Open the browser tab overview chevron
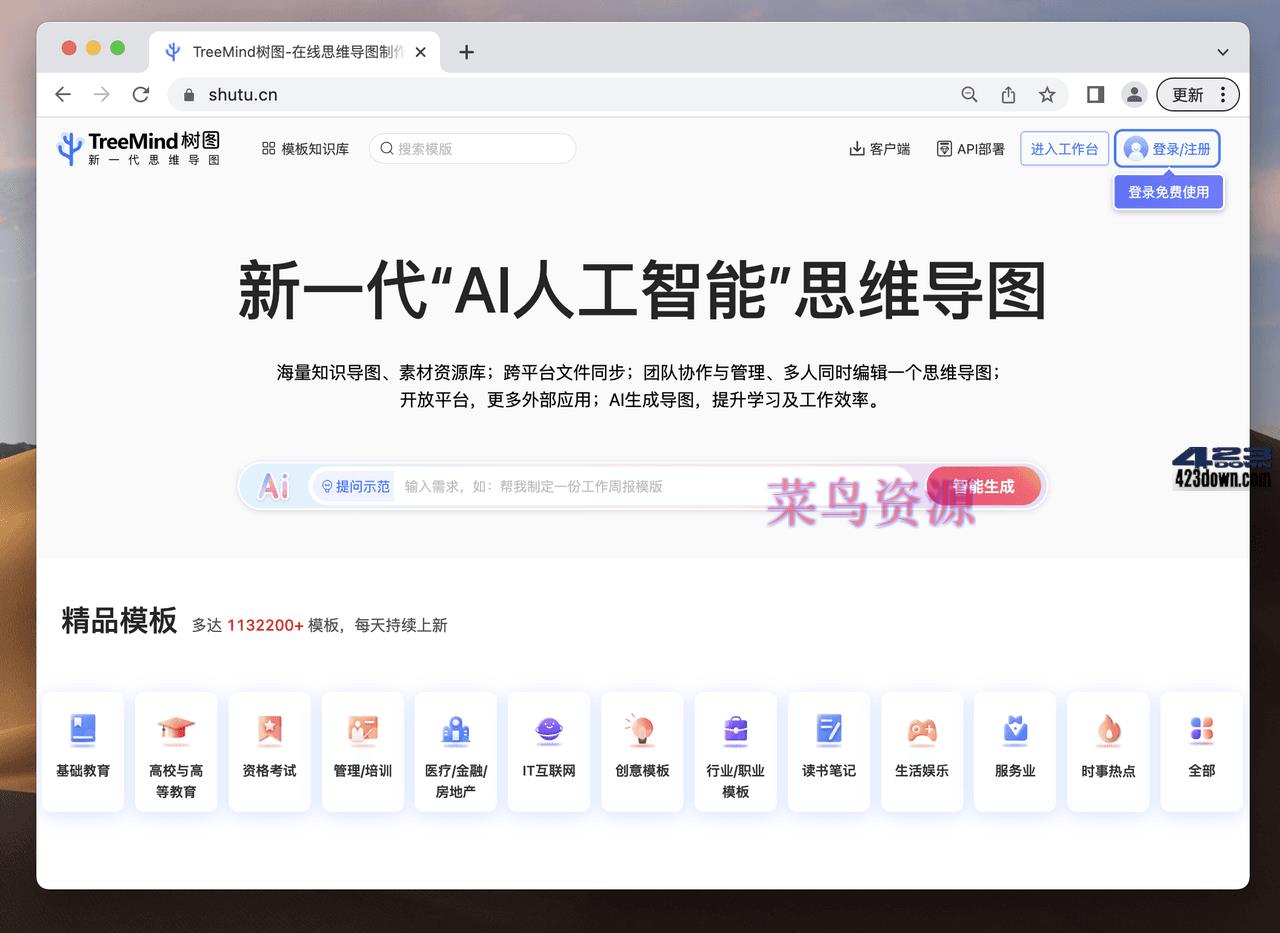 1222,51
